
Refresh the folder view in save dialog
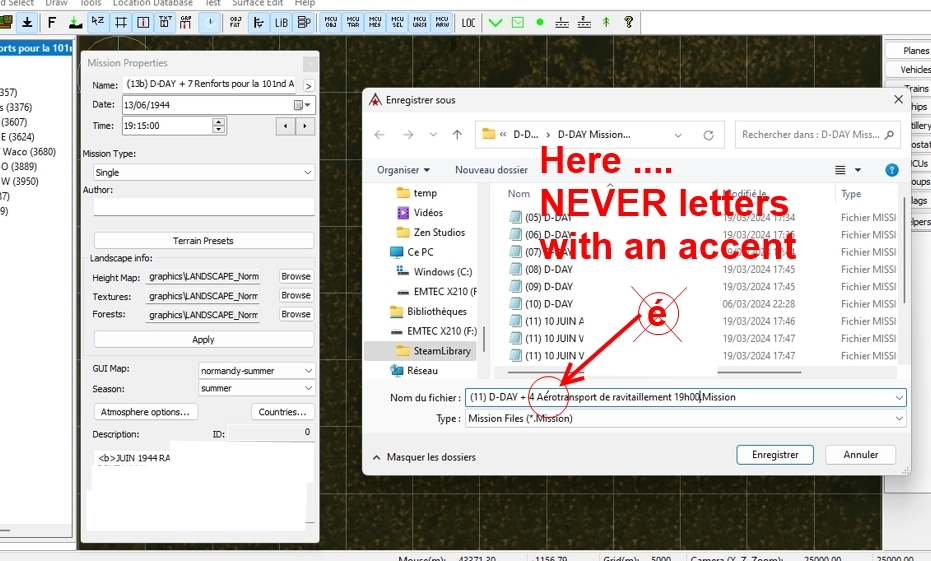pyautogui.click(x=708, y=135)
